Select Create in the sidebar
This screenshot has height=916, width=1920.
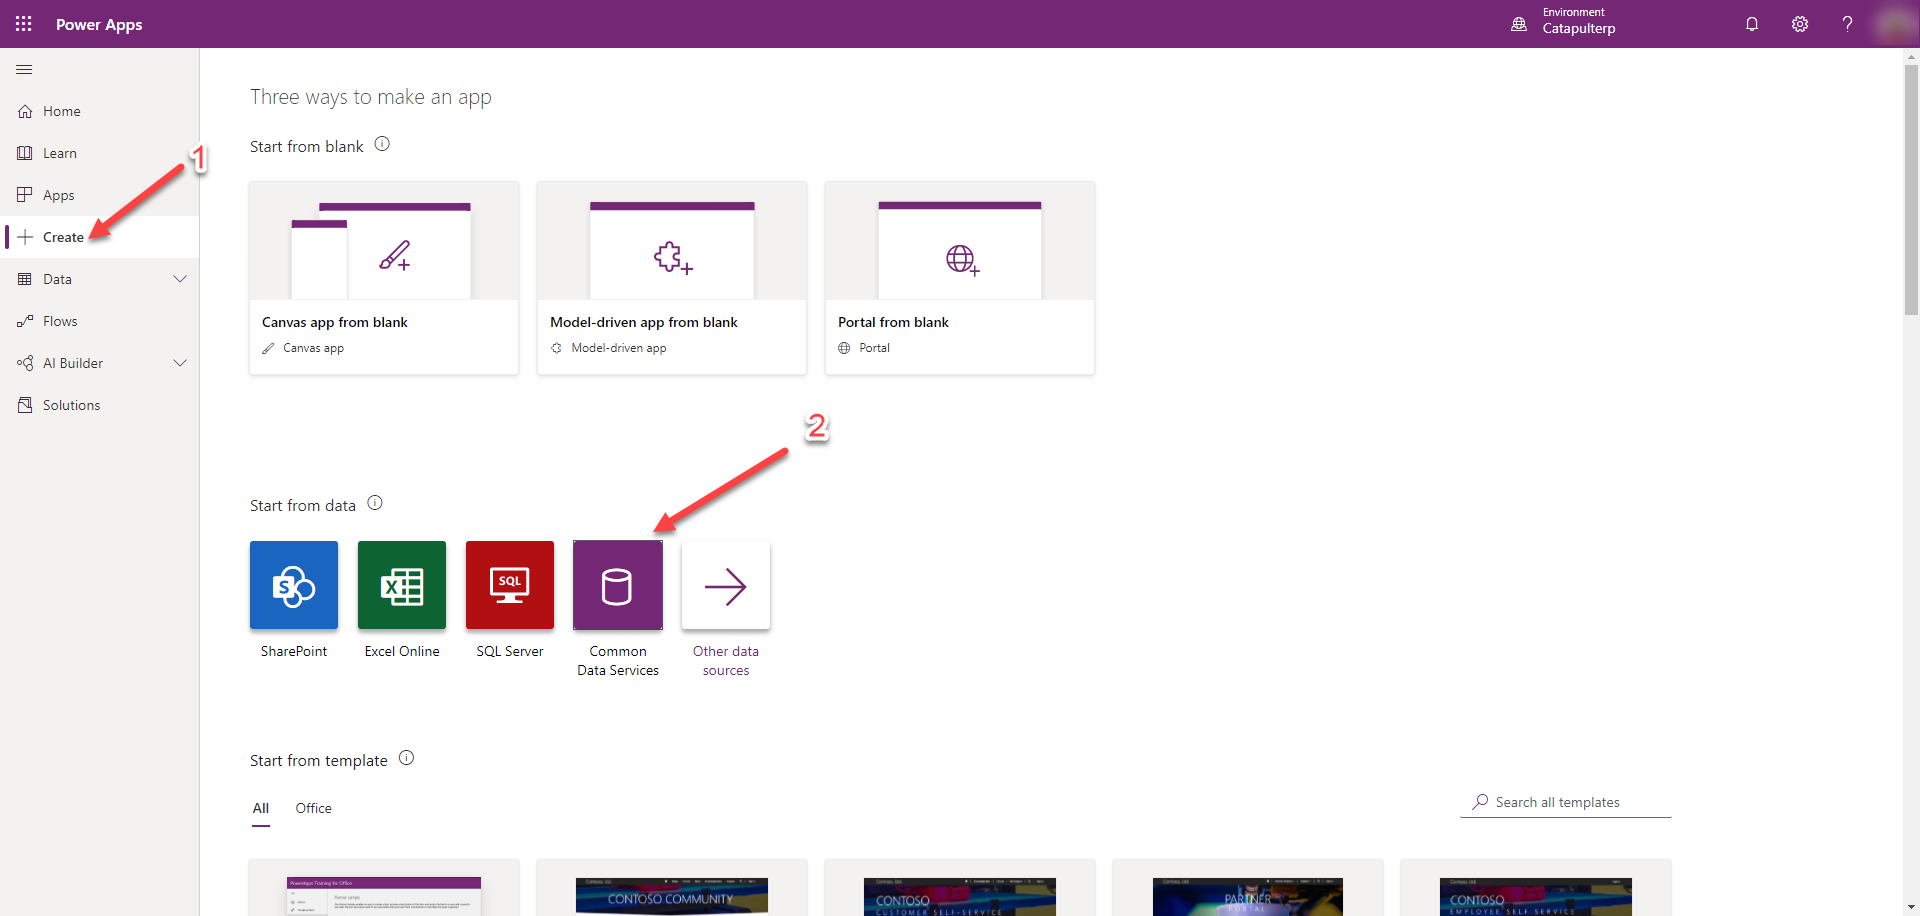coord(100,237)
